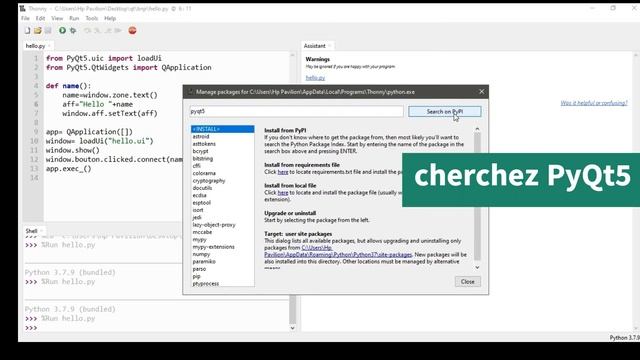This screenshot has height=360, width=640.
Task: Select the hello.py editor tab
Action: tap(35, 46)
